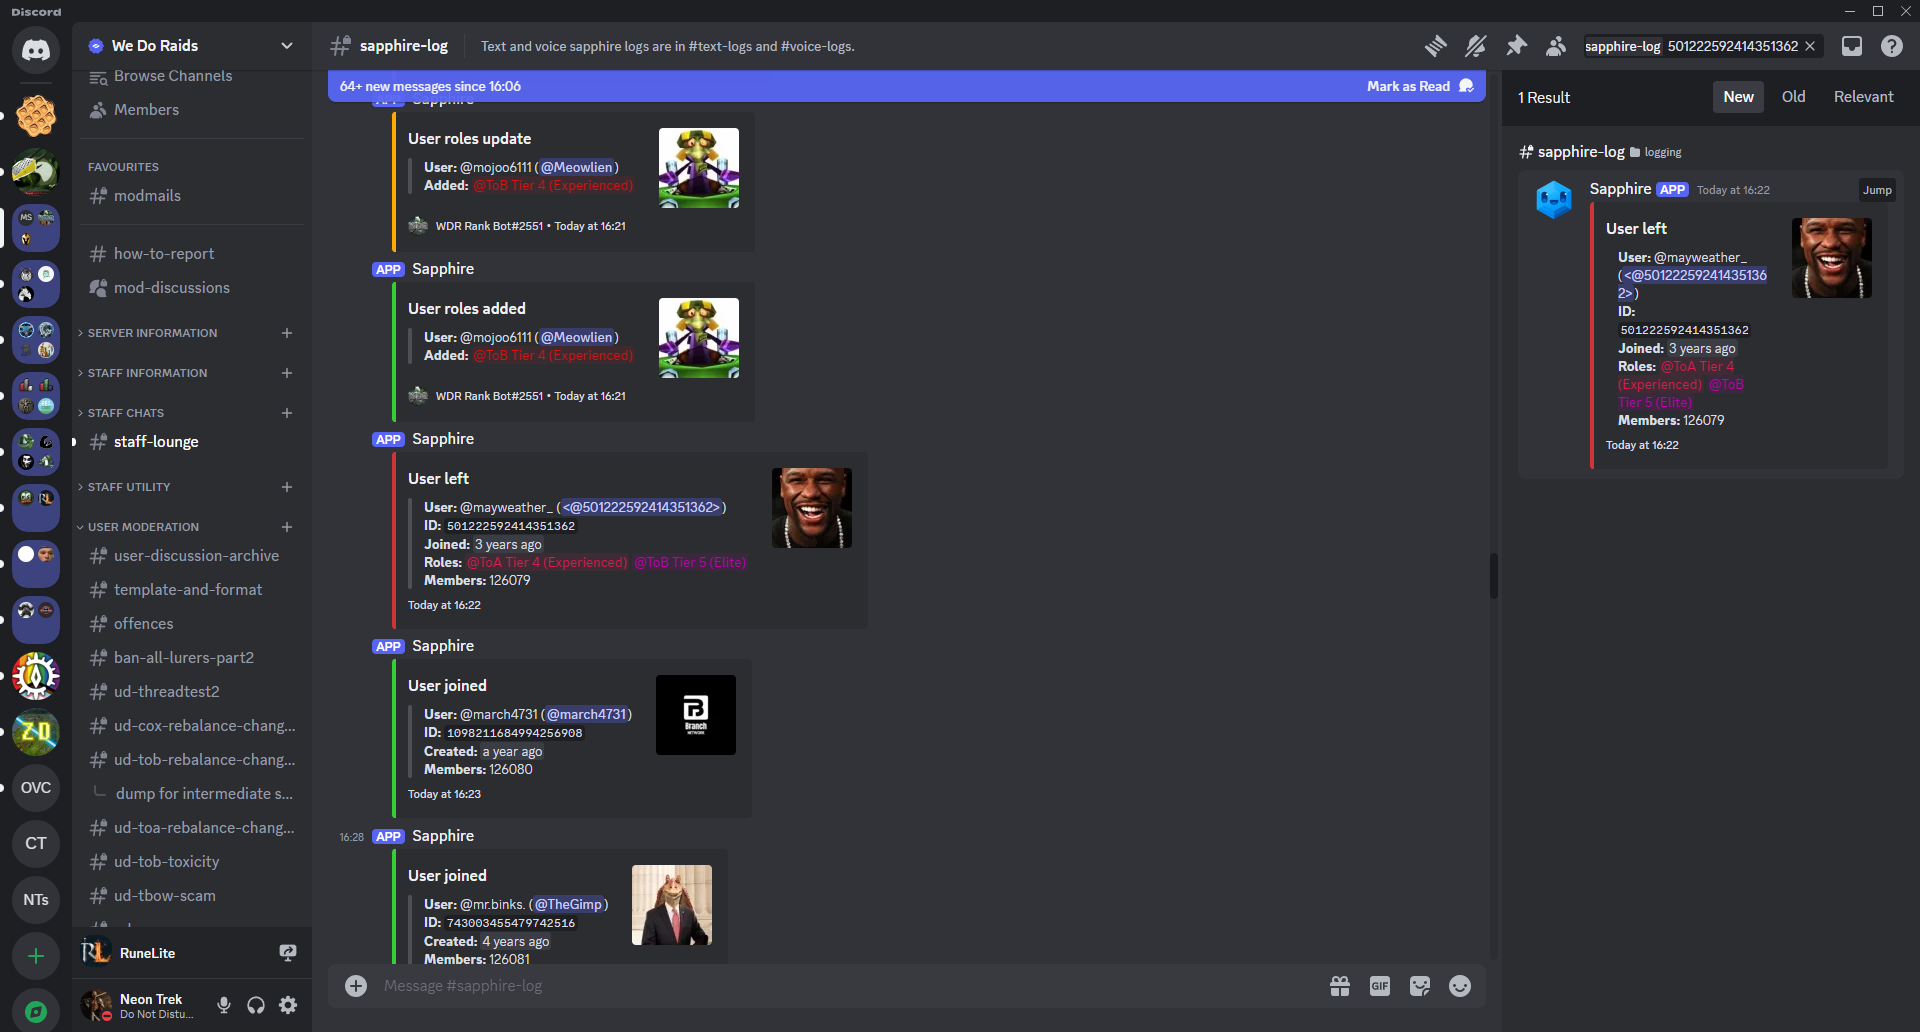Open pinned messages
The width and height of the screenshot is (1920, 1032).
click(1516, 46)
